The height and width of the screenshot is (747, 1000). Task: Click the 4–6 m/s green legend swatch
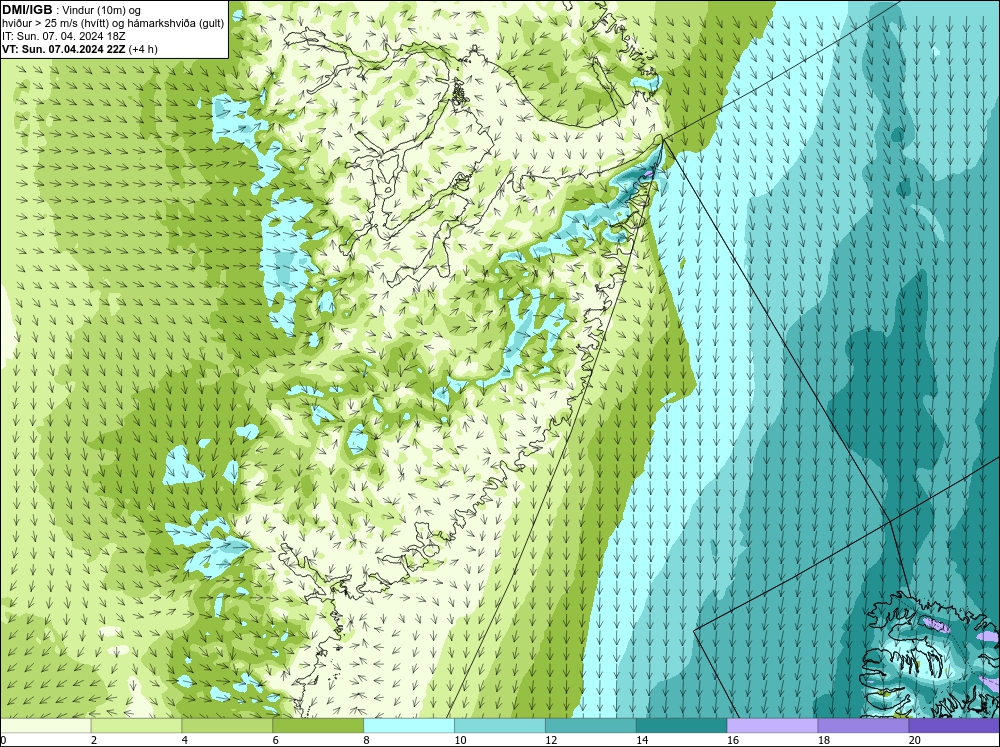click(227, 726)
